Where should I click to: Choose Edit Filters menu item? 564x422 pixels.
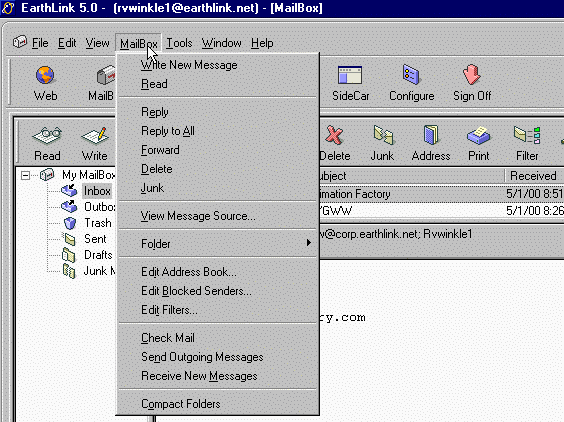218,310
